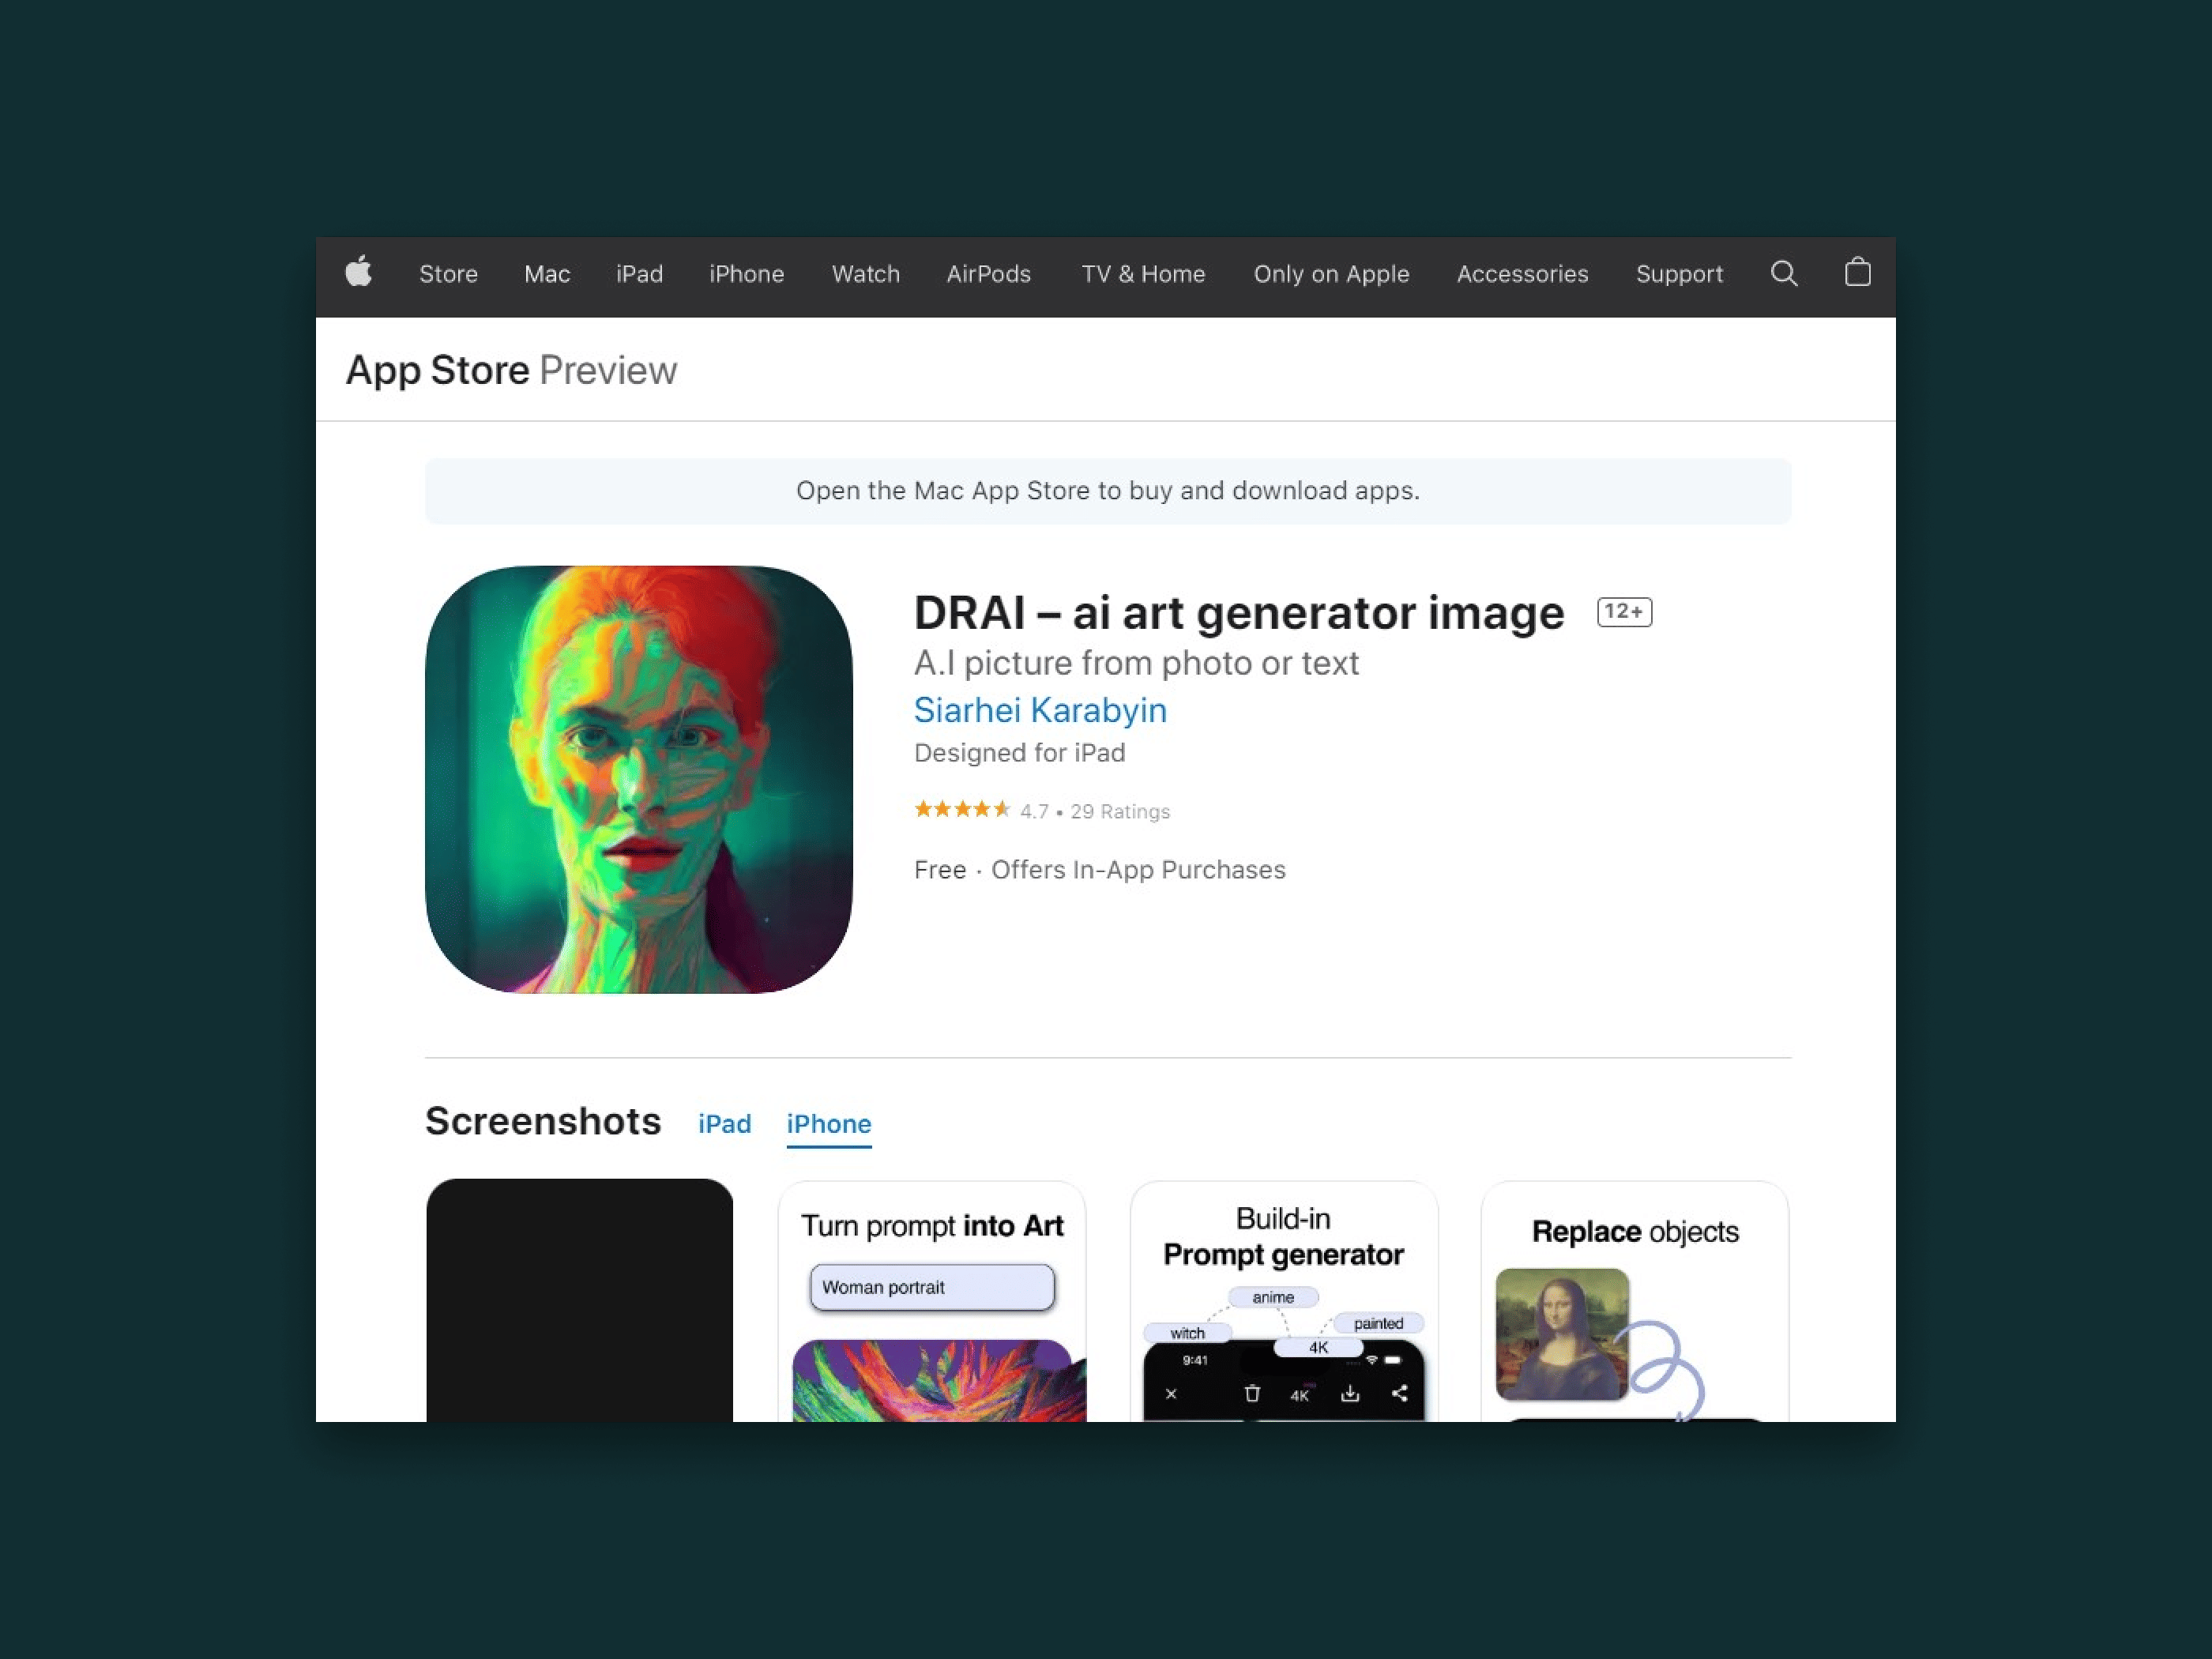This screenshot has height=1659, width=2212.
Task: Open the search magnifier icon
Action: 1784,273
